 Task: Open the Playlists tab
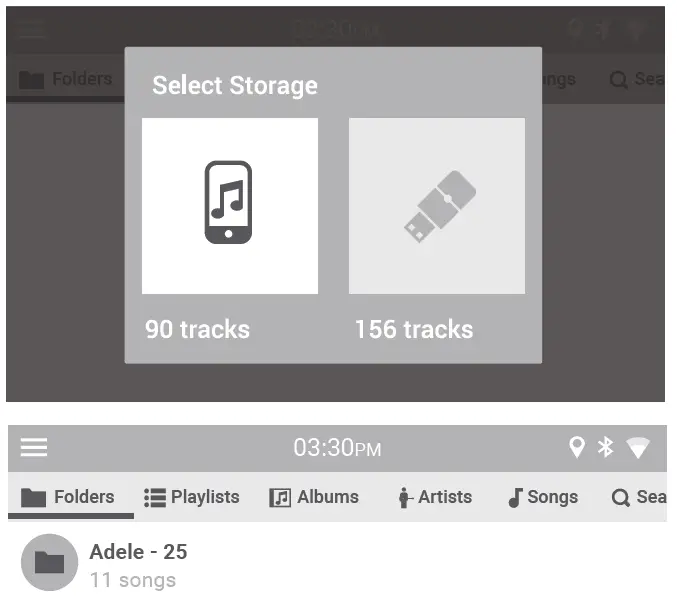coord(192,497)
